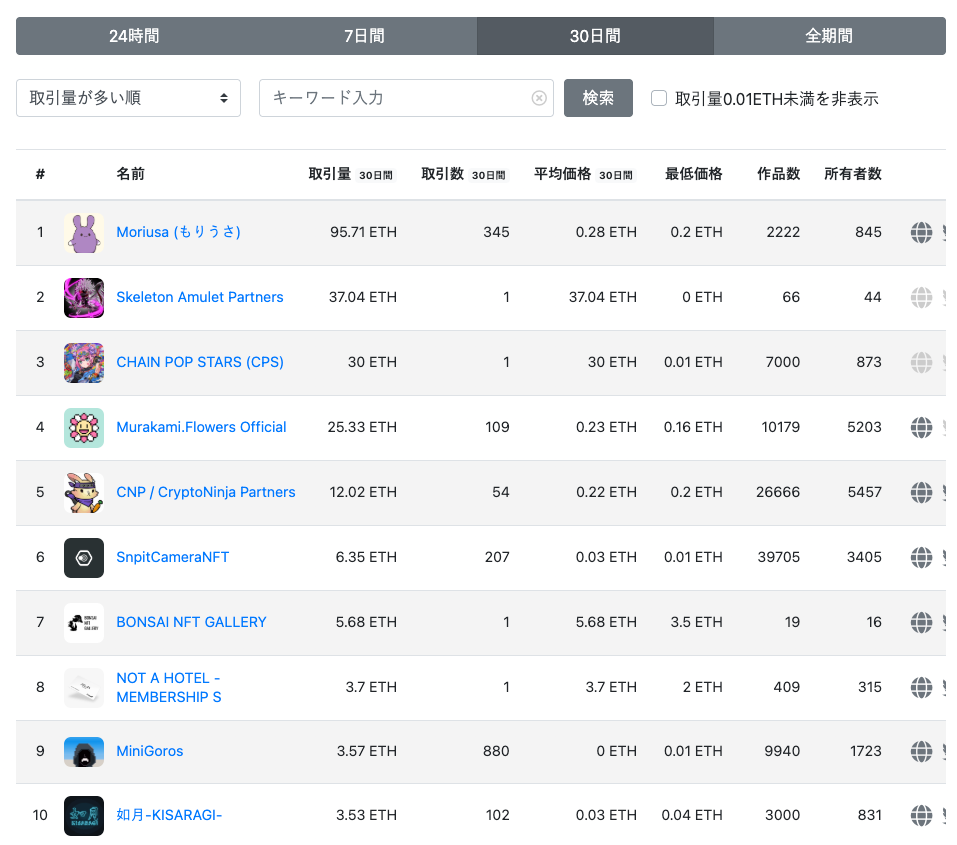
Task: Click the Moriusa purple rabbit thumbnail
Action: point(84,233)
